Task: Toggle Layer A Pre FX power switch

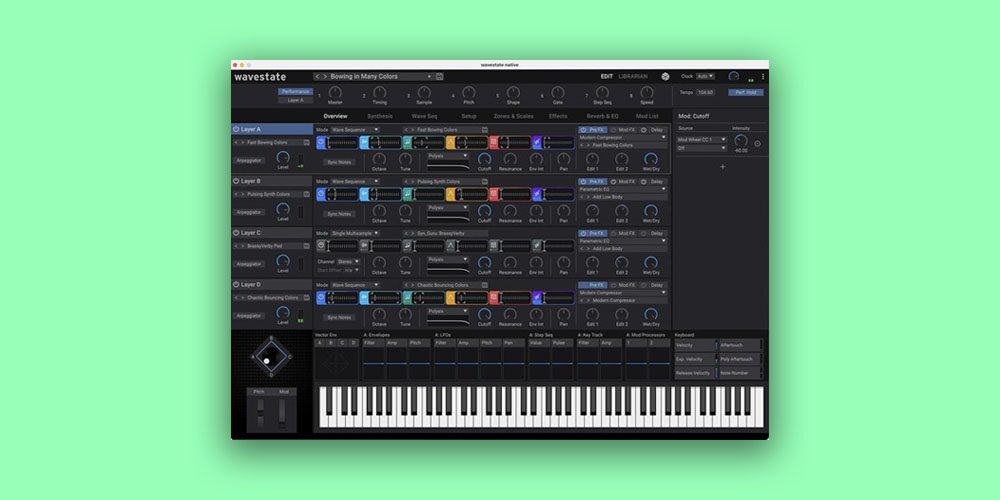Action: click(x=583, y=129)
